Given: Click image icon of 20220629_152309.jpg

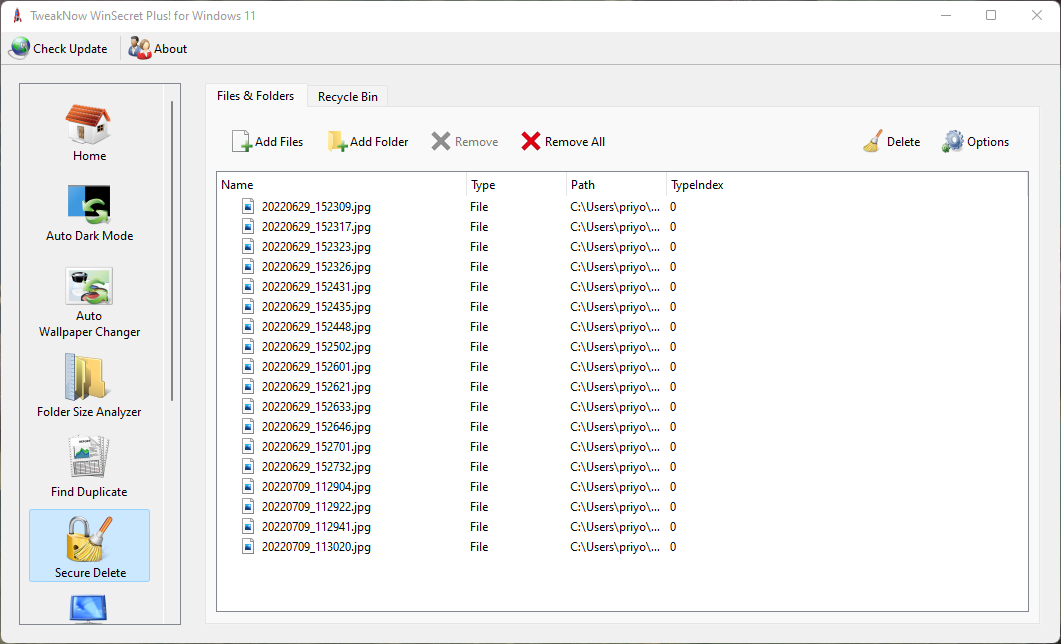Looking at the screenshot, I should pyautogui.click(x=248, y=206).
